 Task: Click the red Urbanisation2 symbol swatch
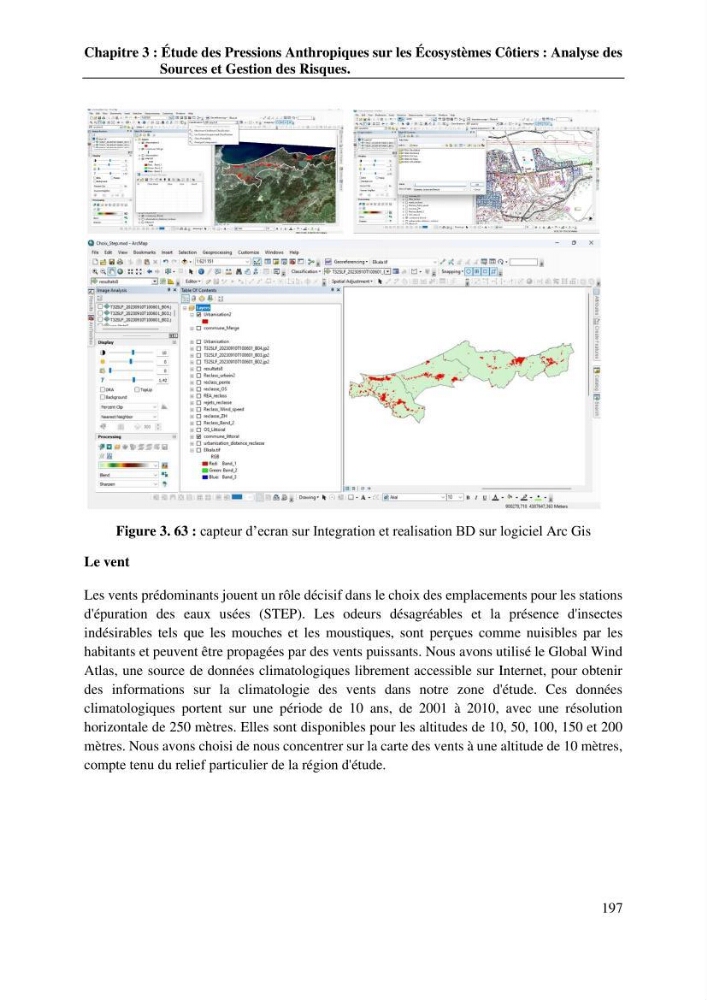(x=205, y=321)
